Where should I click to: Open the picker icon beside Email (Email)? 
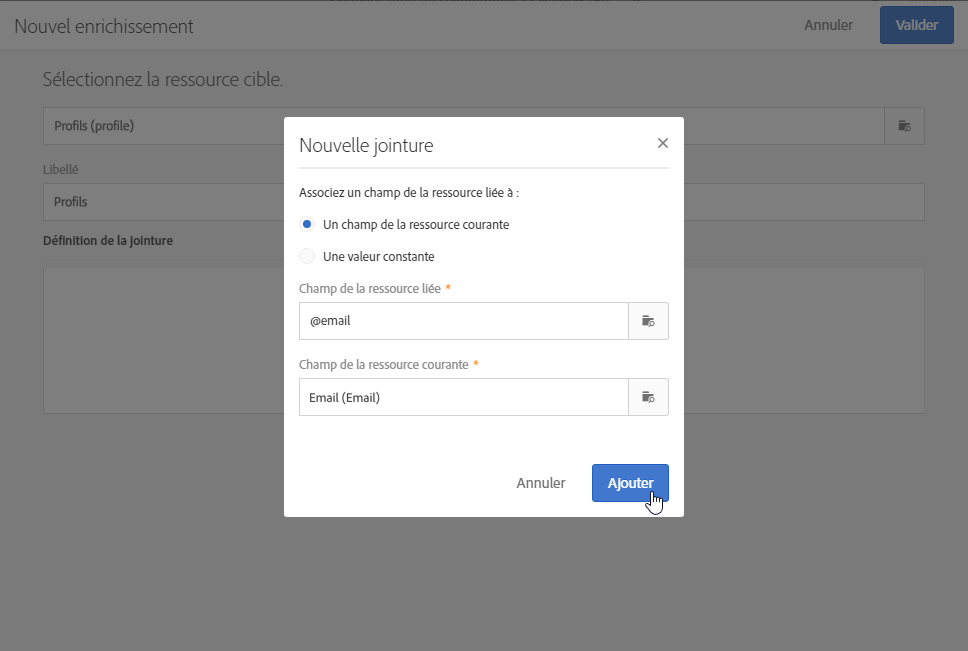coord(648,397)
